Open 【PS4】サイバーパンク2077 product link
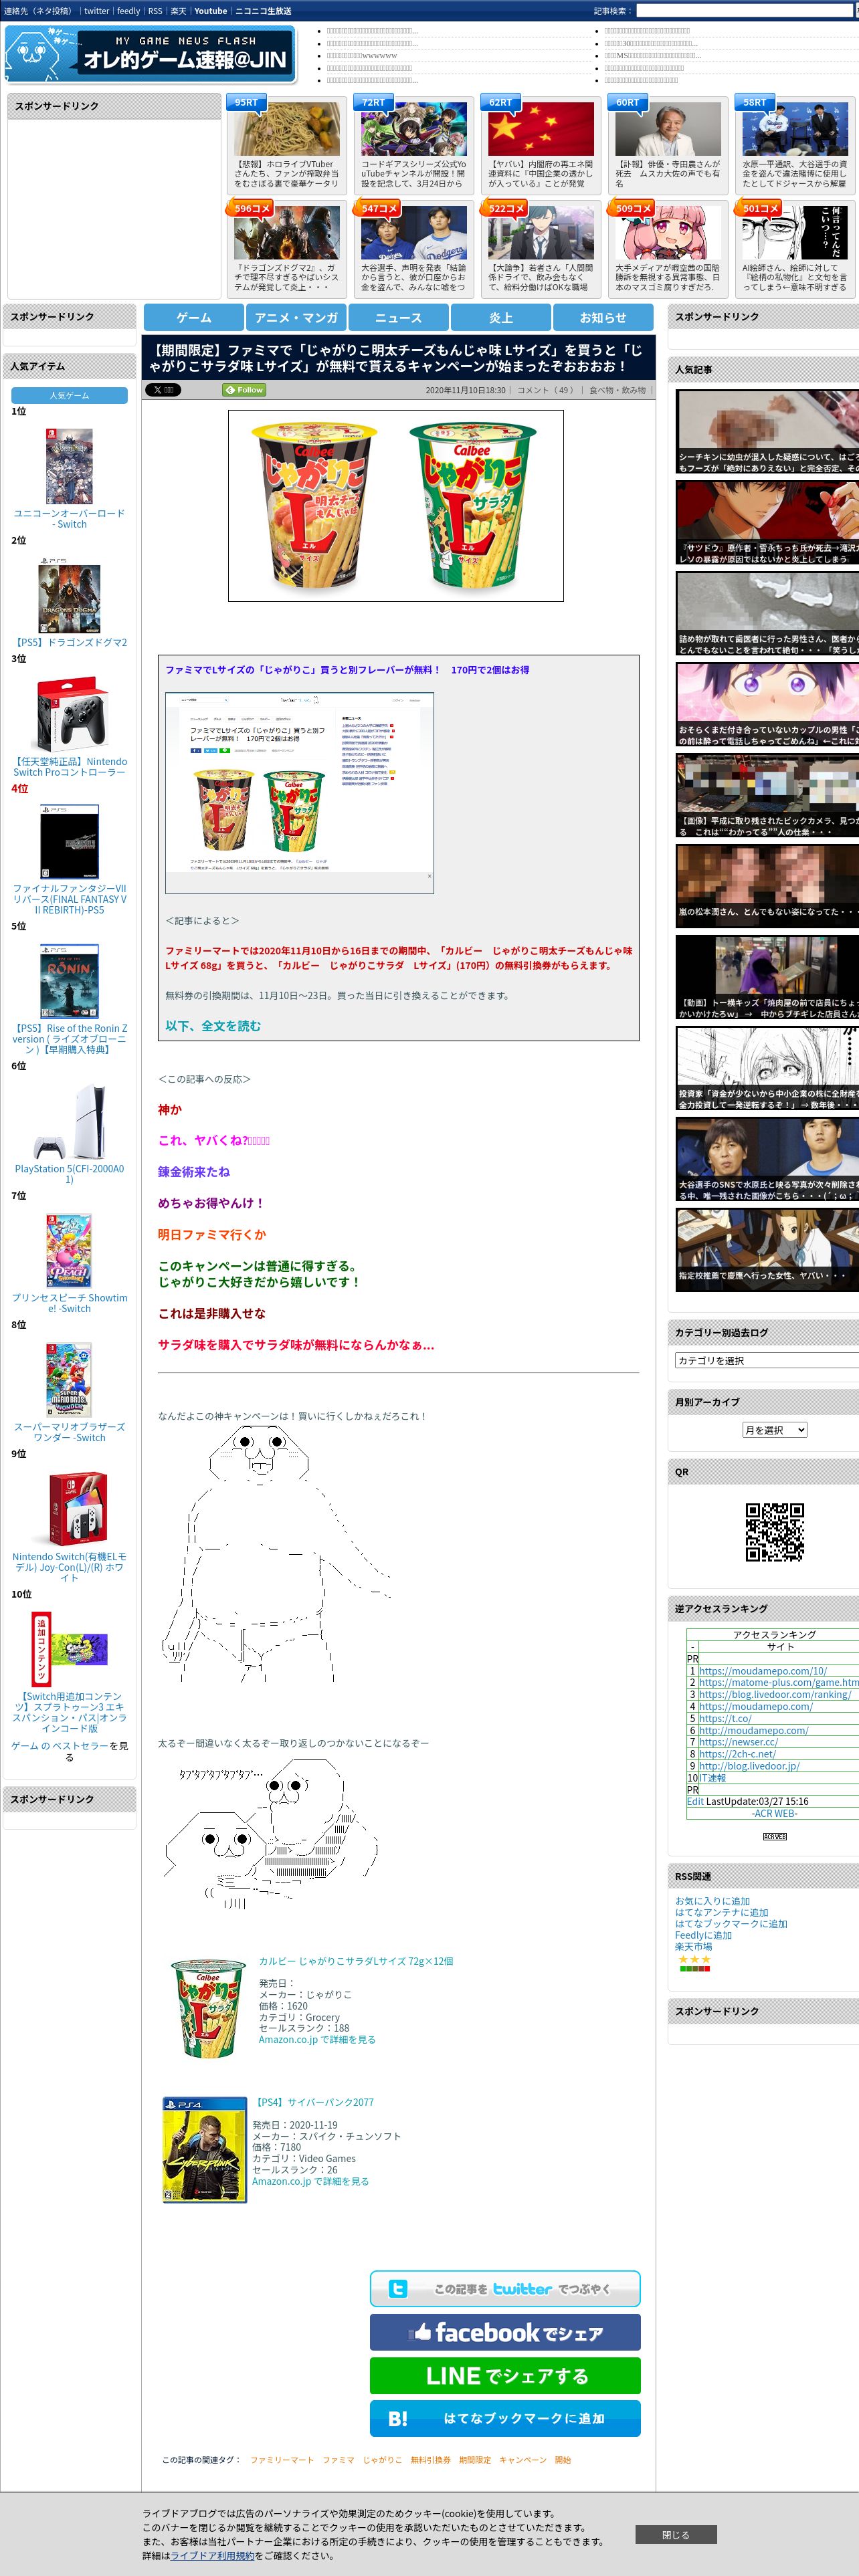 pos(313,2102)
